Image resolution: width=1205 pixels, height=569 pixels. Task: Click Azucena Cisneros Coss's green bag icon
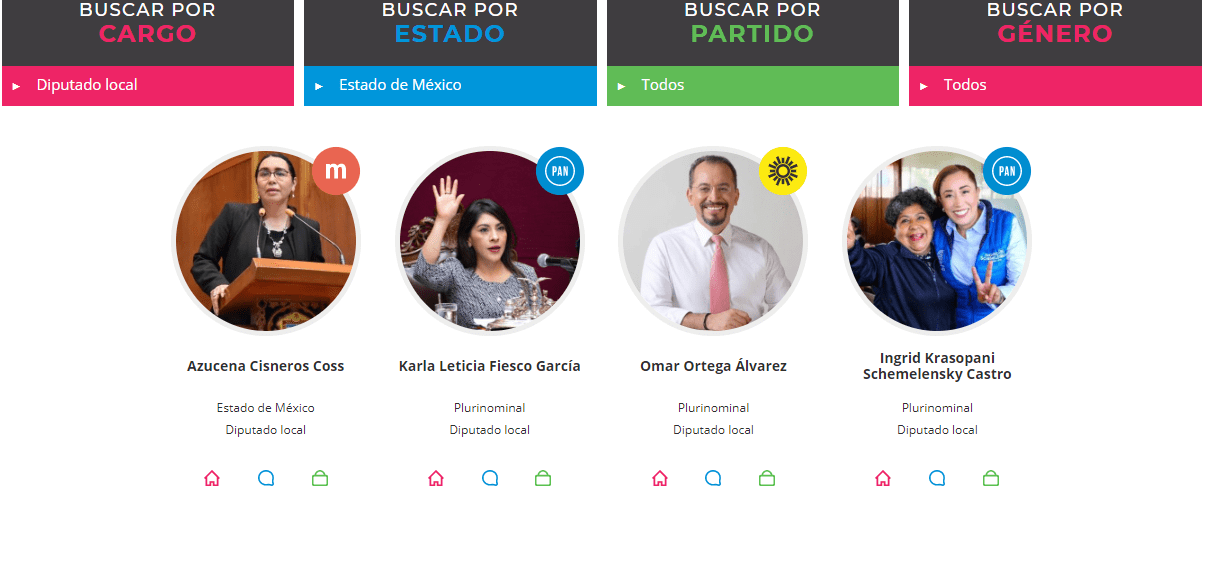point(320,479)
